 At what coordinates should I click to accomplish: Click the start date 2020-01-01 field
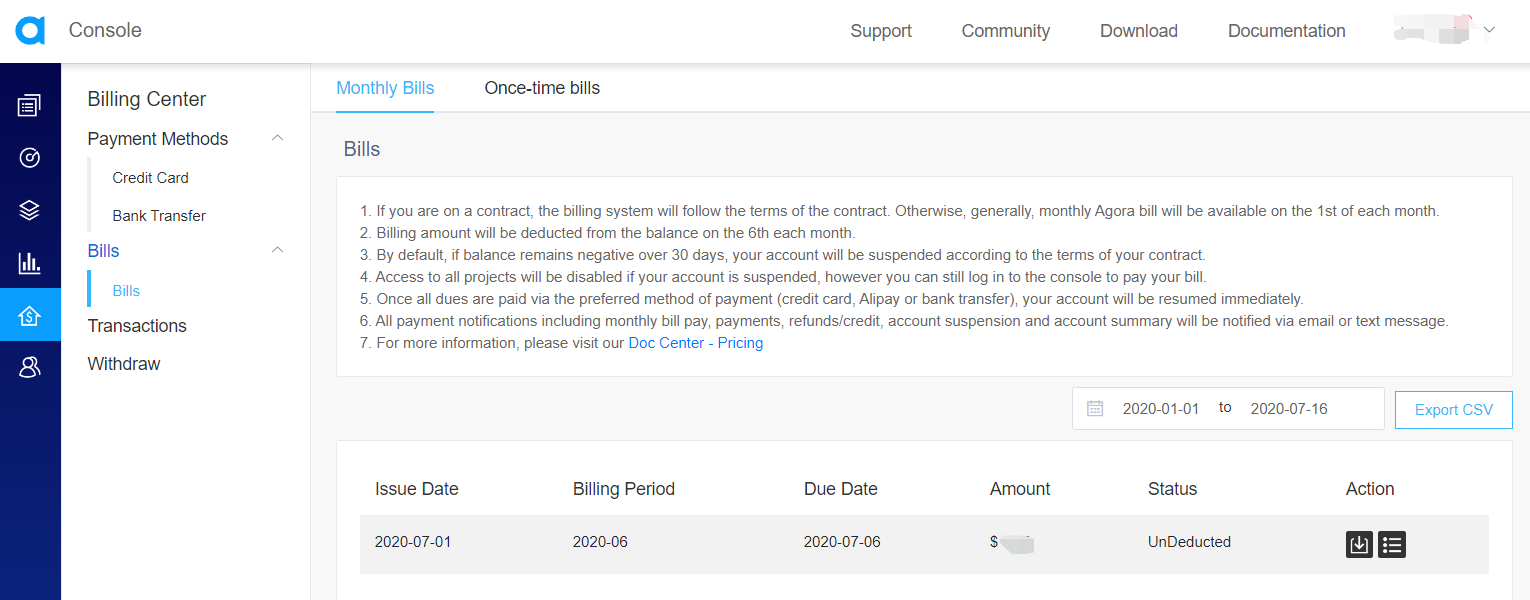pos(1160,408)
